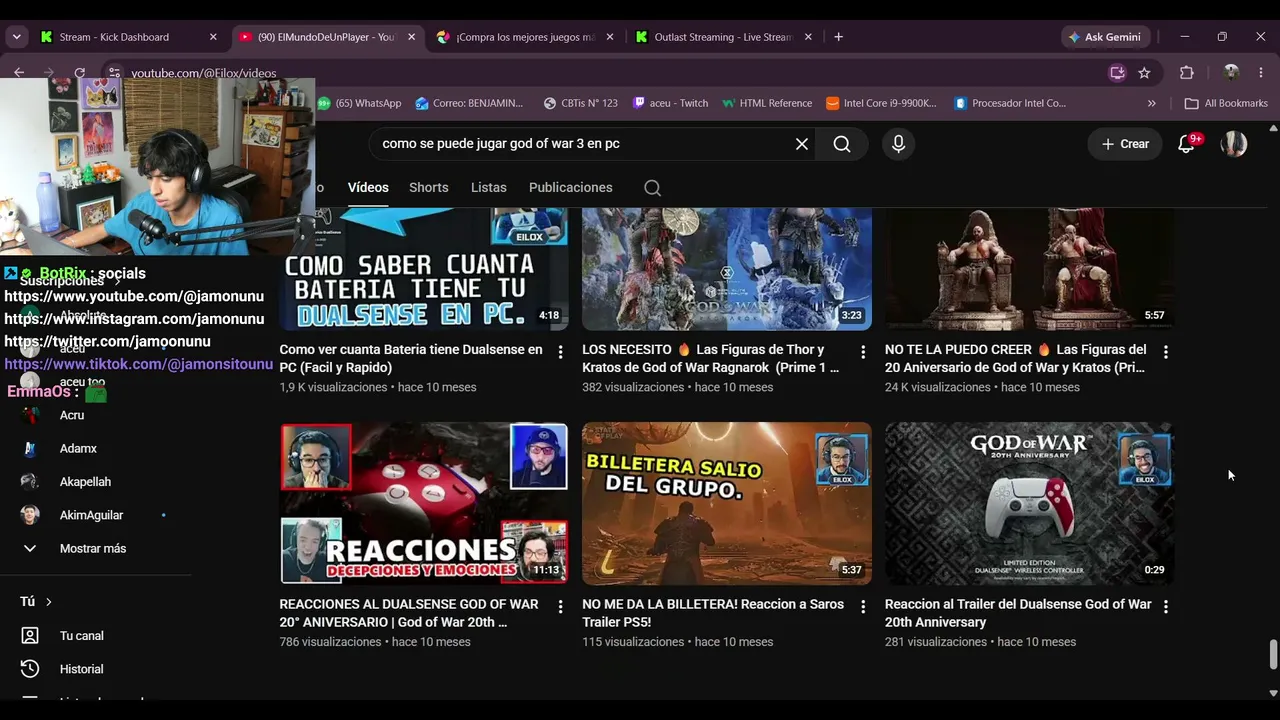
Task: Expand the Tú section chevron
Action: coord(48,602)
